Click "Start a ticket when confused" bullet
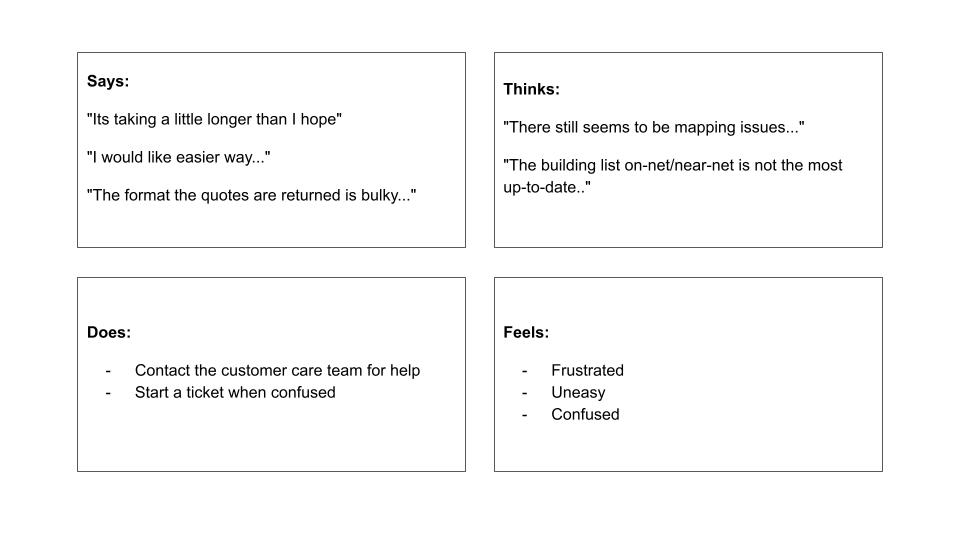 (x=235, y=392)
